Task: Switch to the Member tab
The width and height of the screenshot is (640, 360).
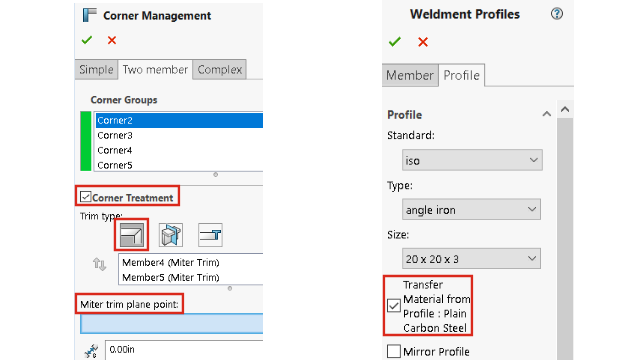Action: pyautogui.click(x=410, y=75)
